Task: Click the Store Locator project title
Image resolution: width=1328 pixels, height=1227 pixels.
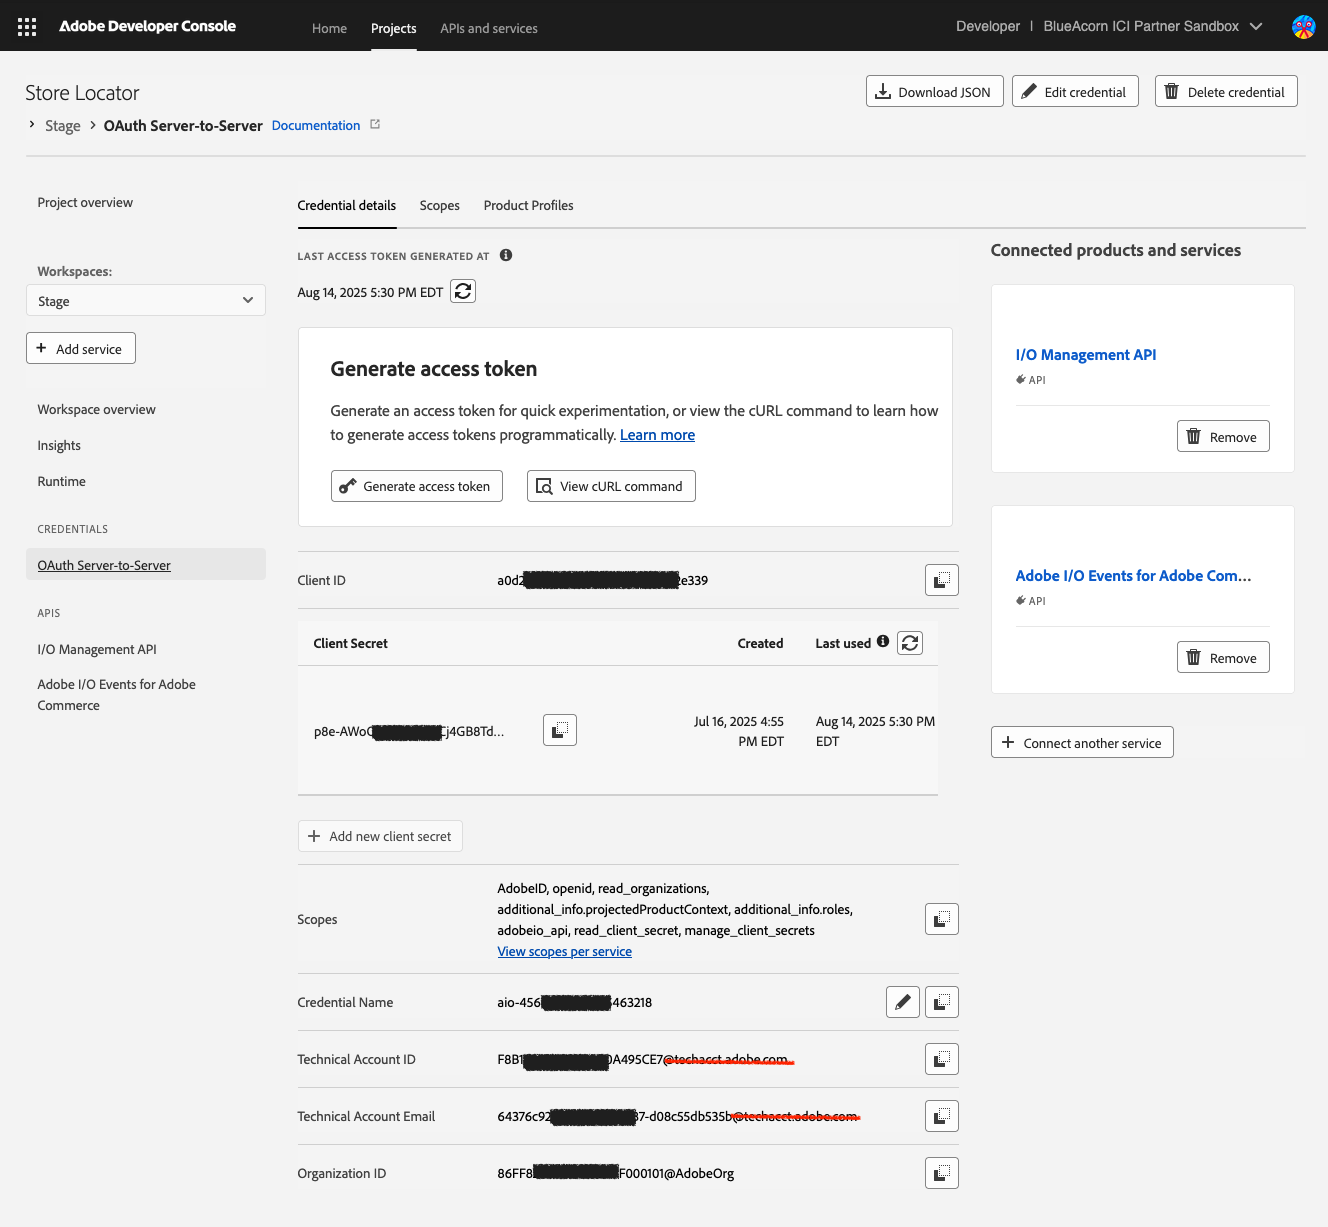Action: [x=82, y=93]
